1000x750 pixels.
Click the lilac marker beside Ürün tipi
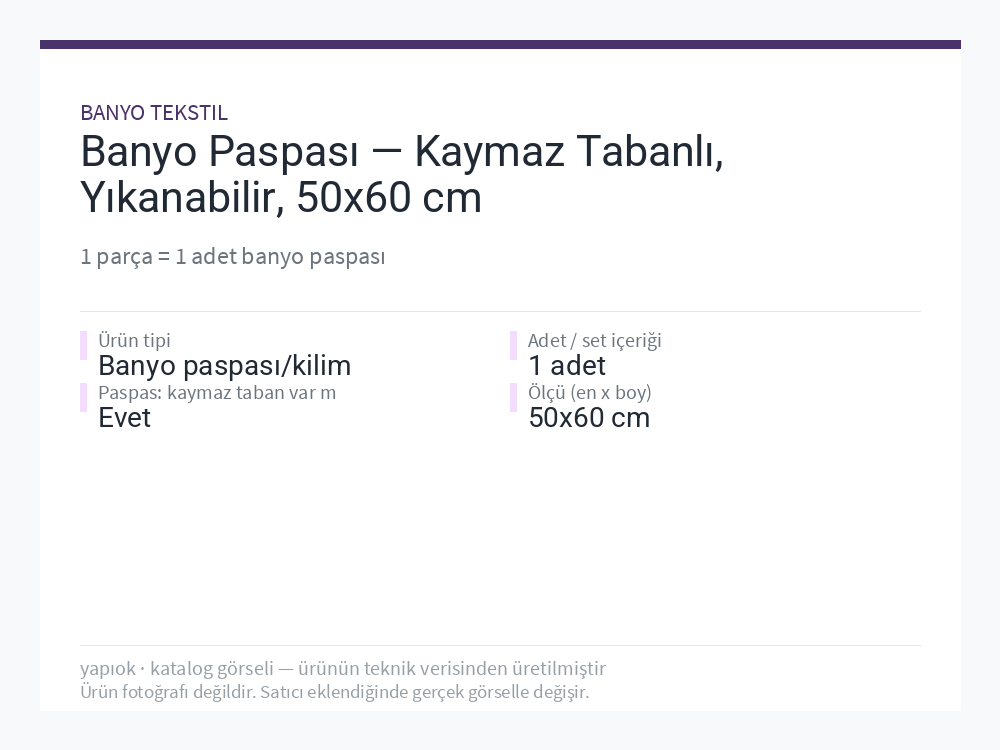(x=84, y=345)
